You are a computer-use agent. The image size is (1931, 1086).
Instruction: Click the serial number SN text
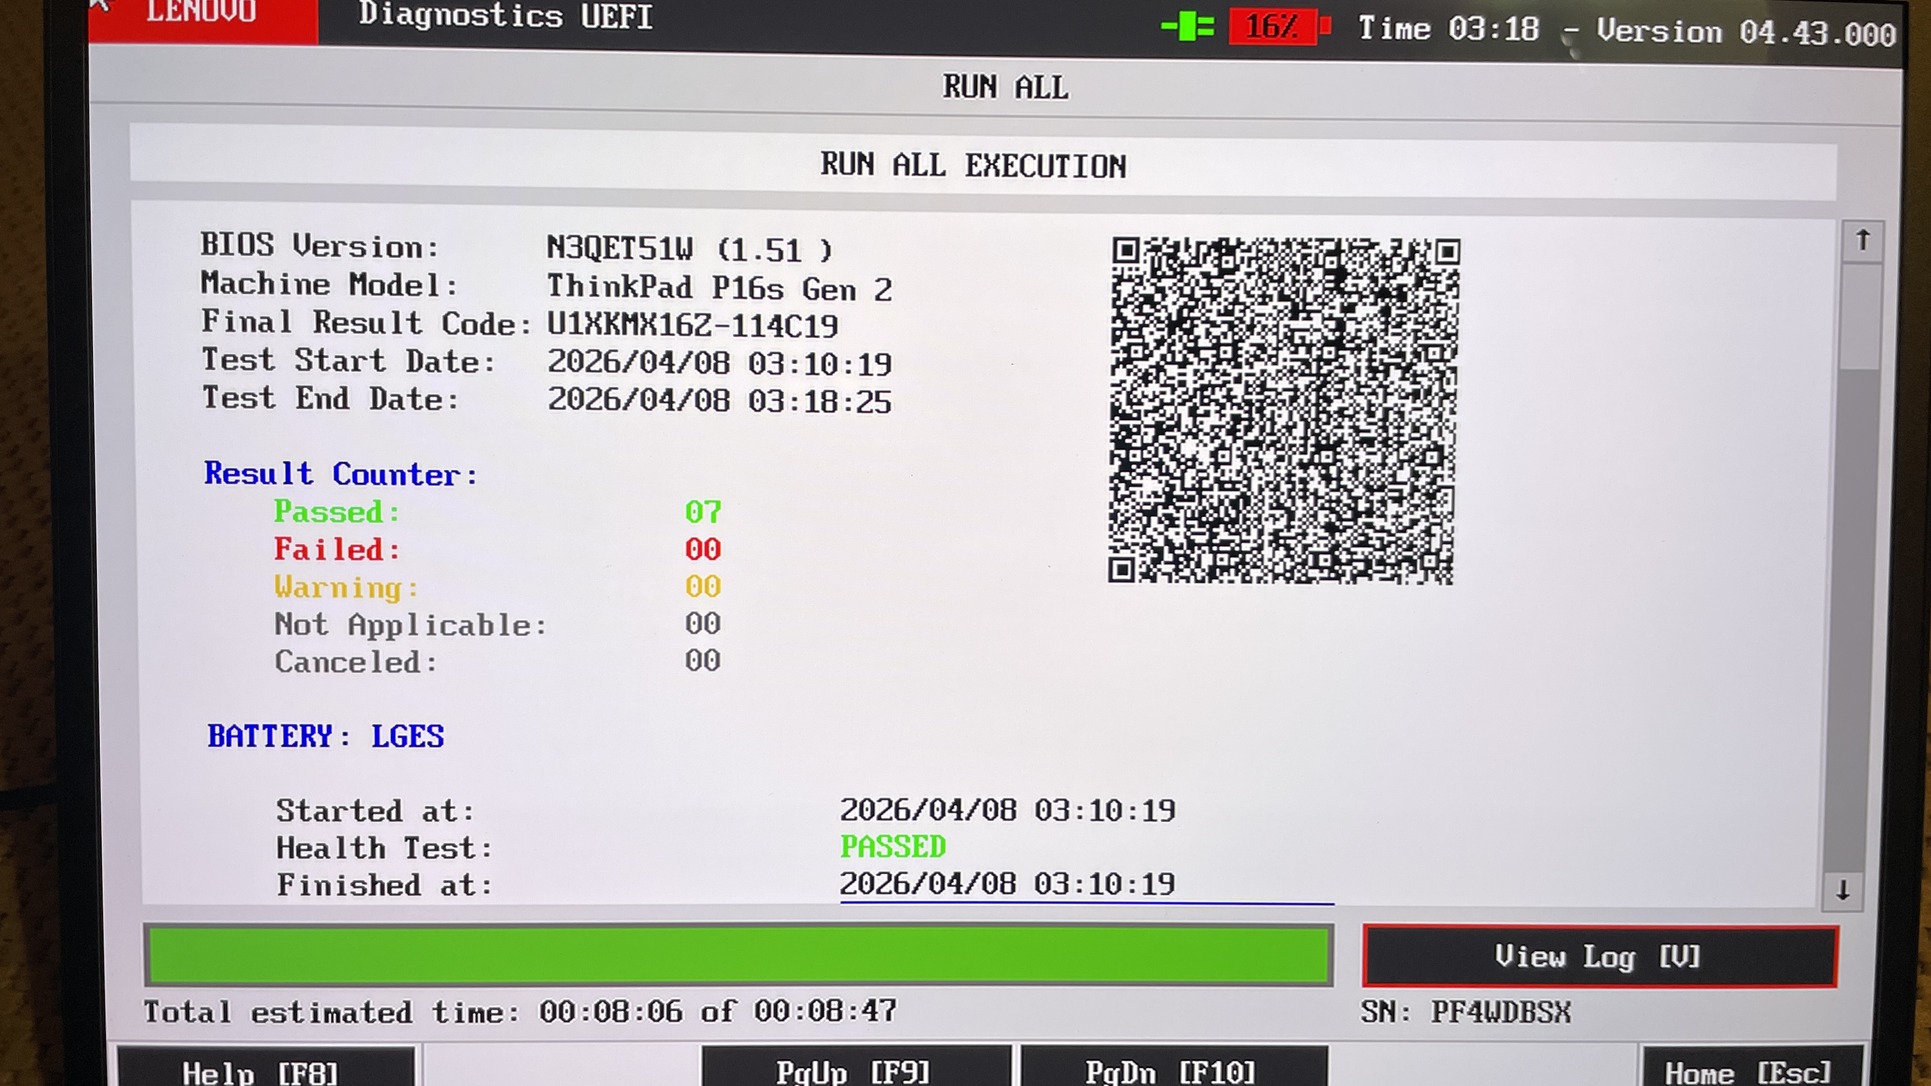coord(1465,1012)
